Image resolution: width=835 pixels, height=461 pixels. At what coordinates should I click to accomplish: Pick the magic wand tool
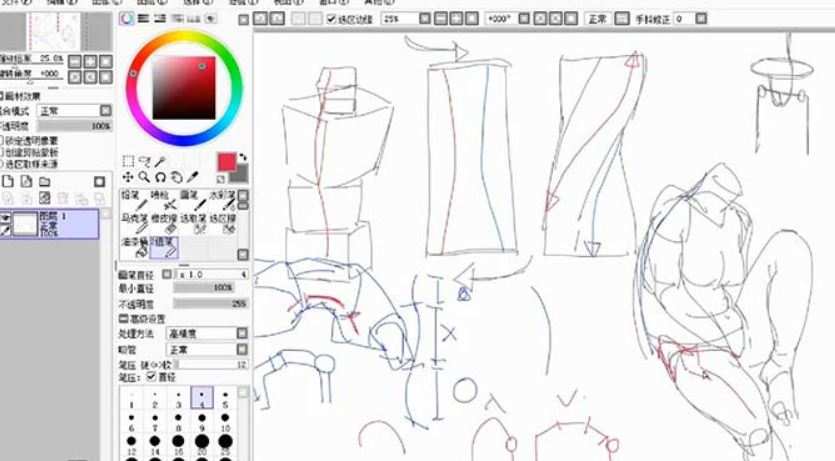[x=160, y=161]
